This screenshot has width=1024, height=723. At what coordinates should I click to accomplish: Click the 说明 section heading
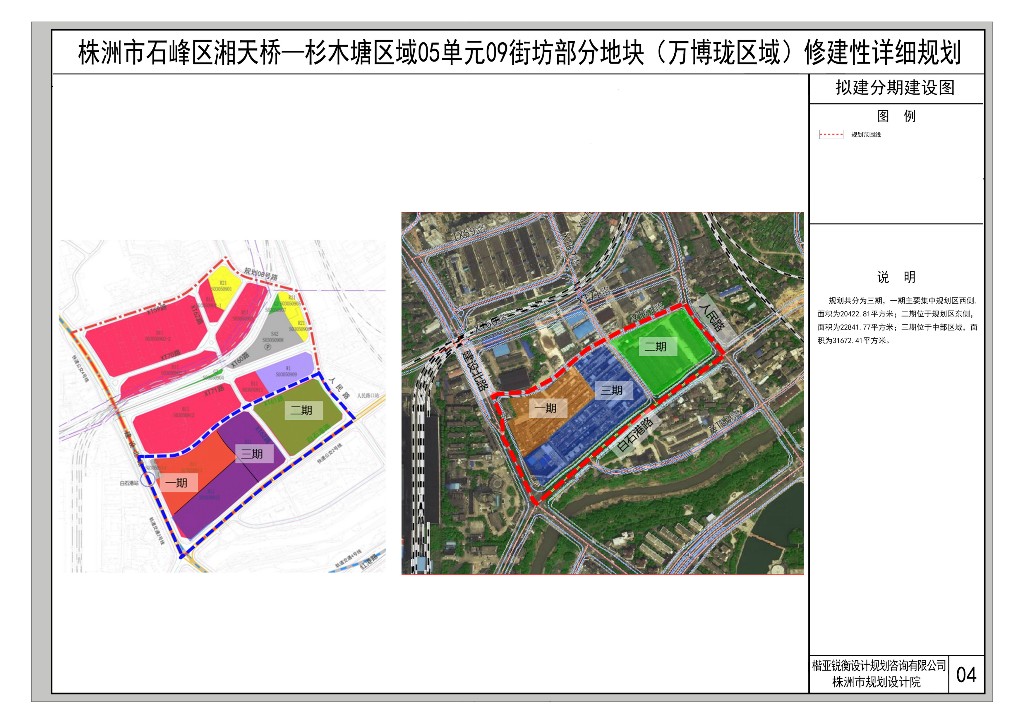[895, 277]
